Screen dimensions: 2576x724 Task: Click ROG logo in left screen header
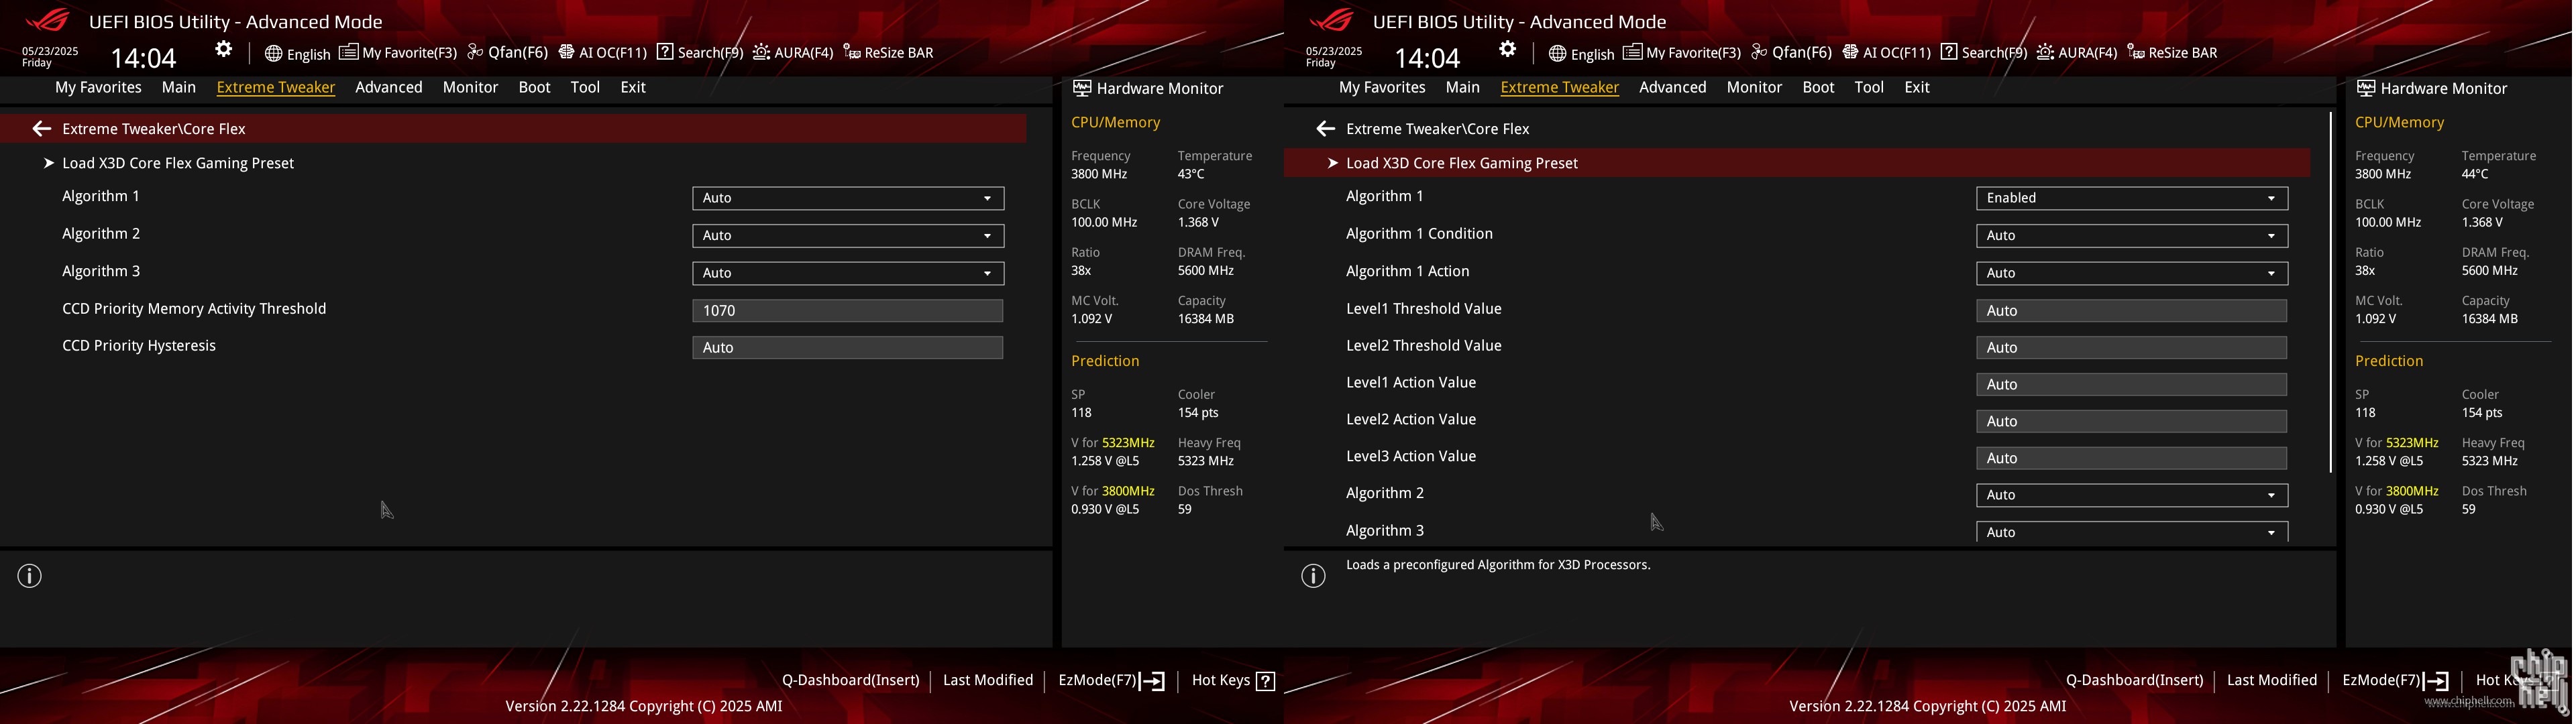click(x=47, y=20)
